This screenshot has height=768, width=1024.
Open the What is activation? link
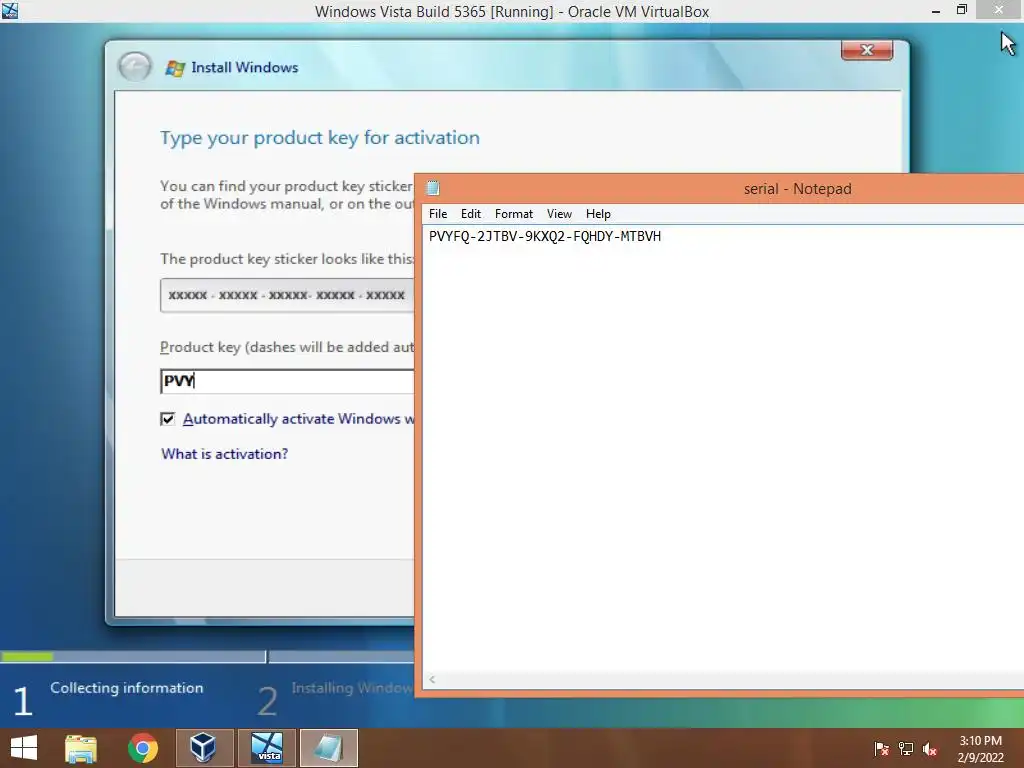point(225,454)
